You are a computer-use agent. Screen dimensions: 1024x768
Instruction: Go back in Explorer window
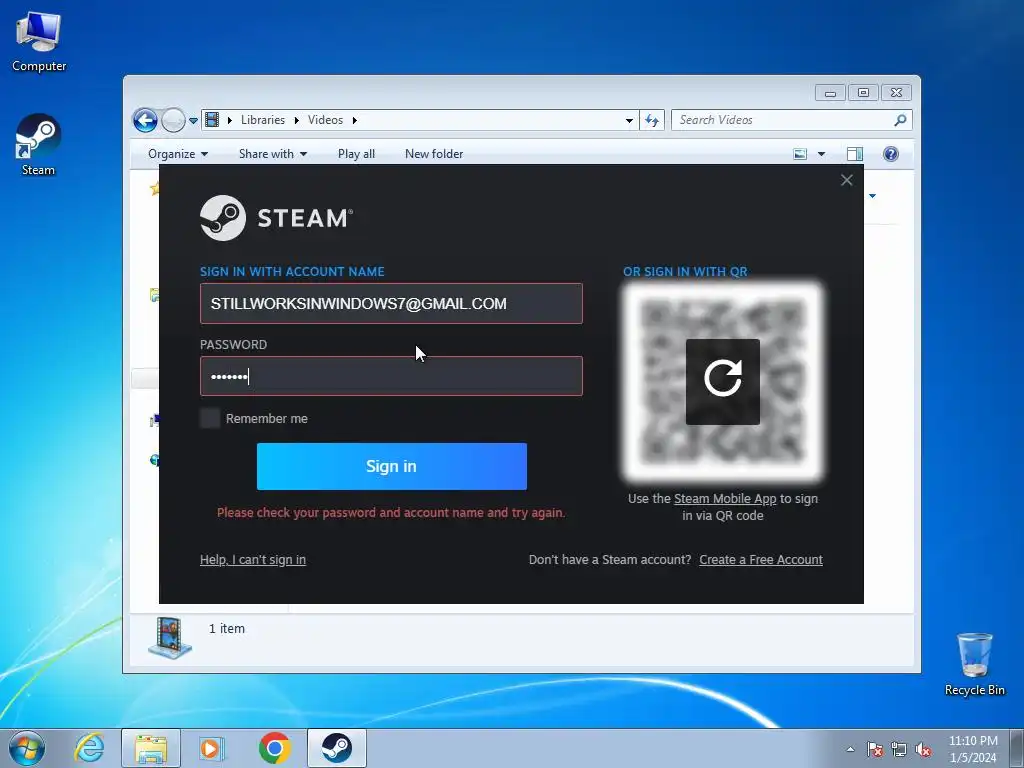145,120
